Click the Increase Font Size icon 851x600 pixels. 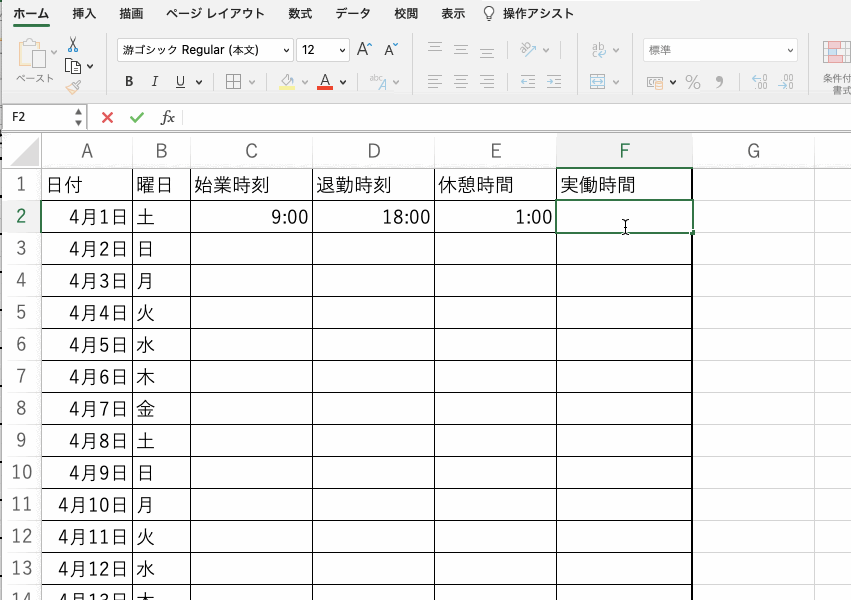pos(365,49)
